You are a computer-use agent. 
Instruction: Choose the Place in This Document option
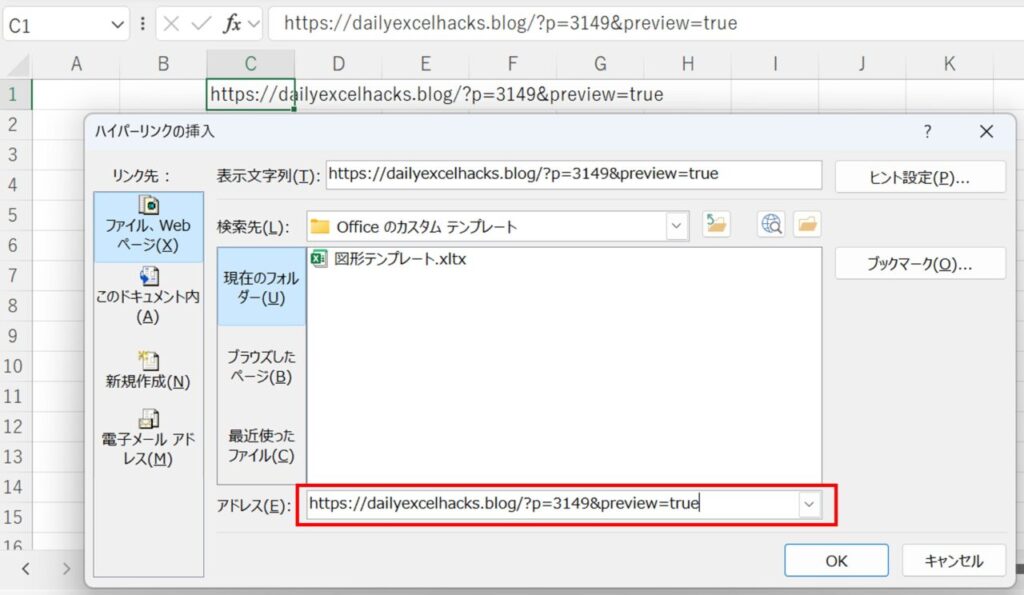point(148,295)
